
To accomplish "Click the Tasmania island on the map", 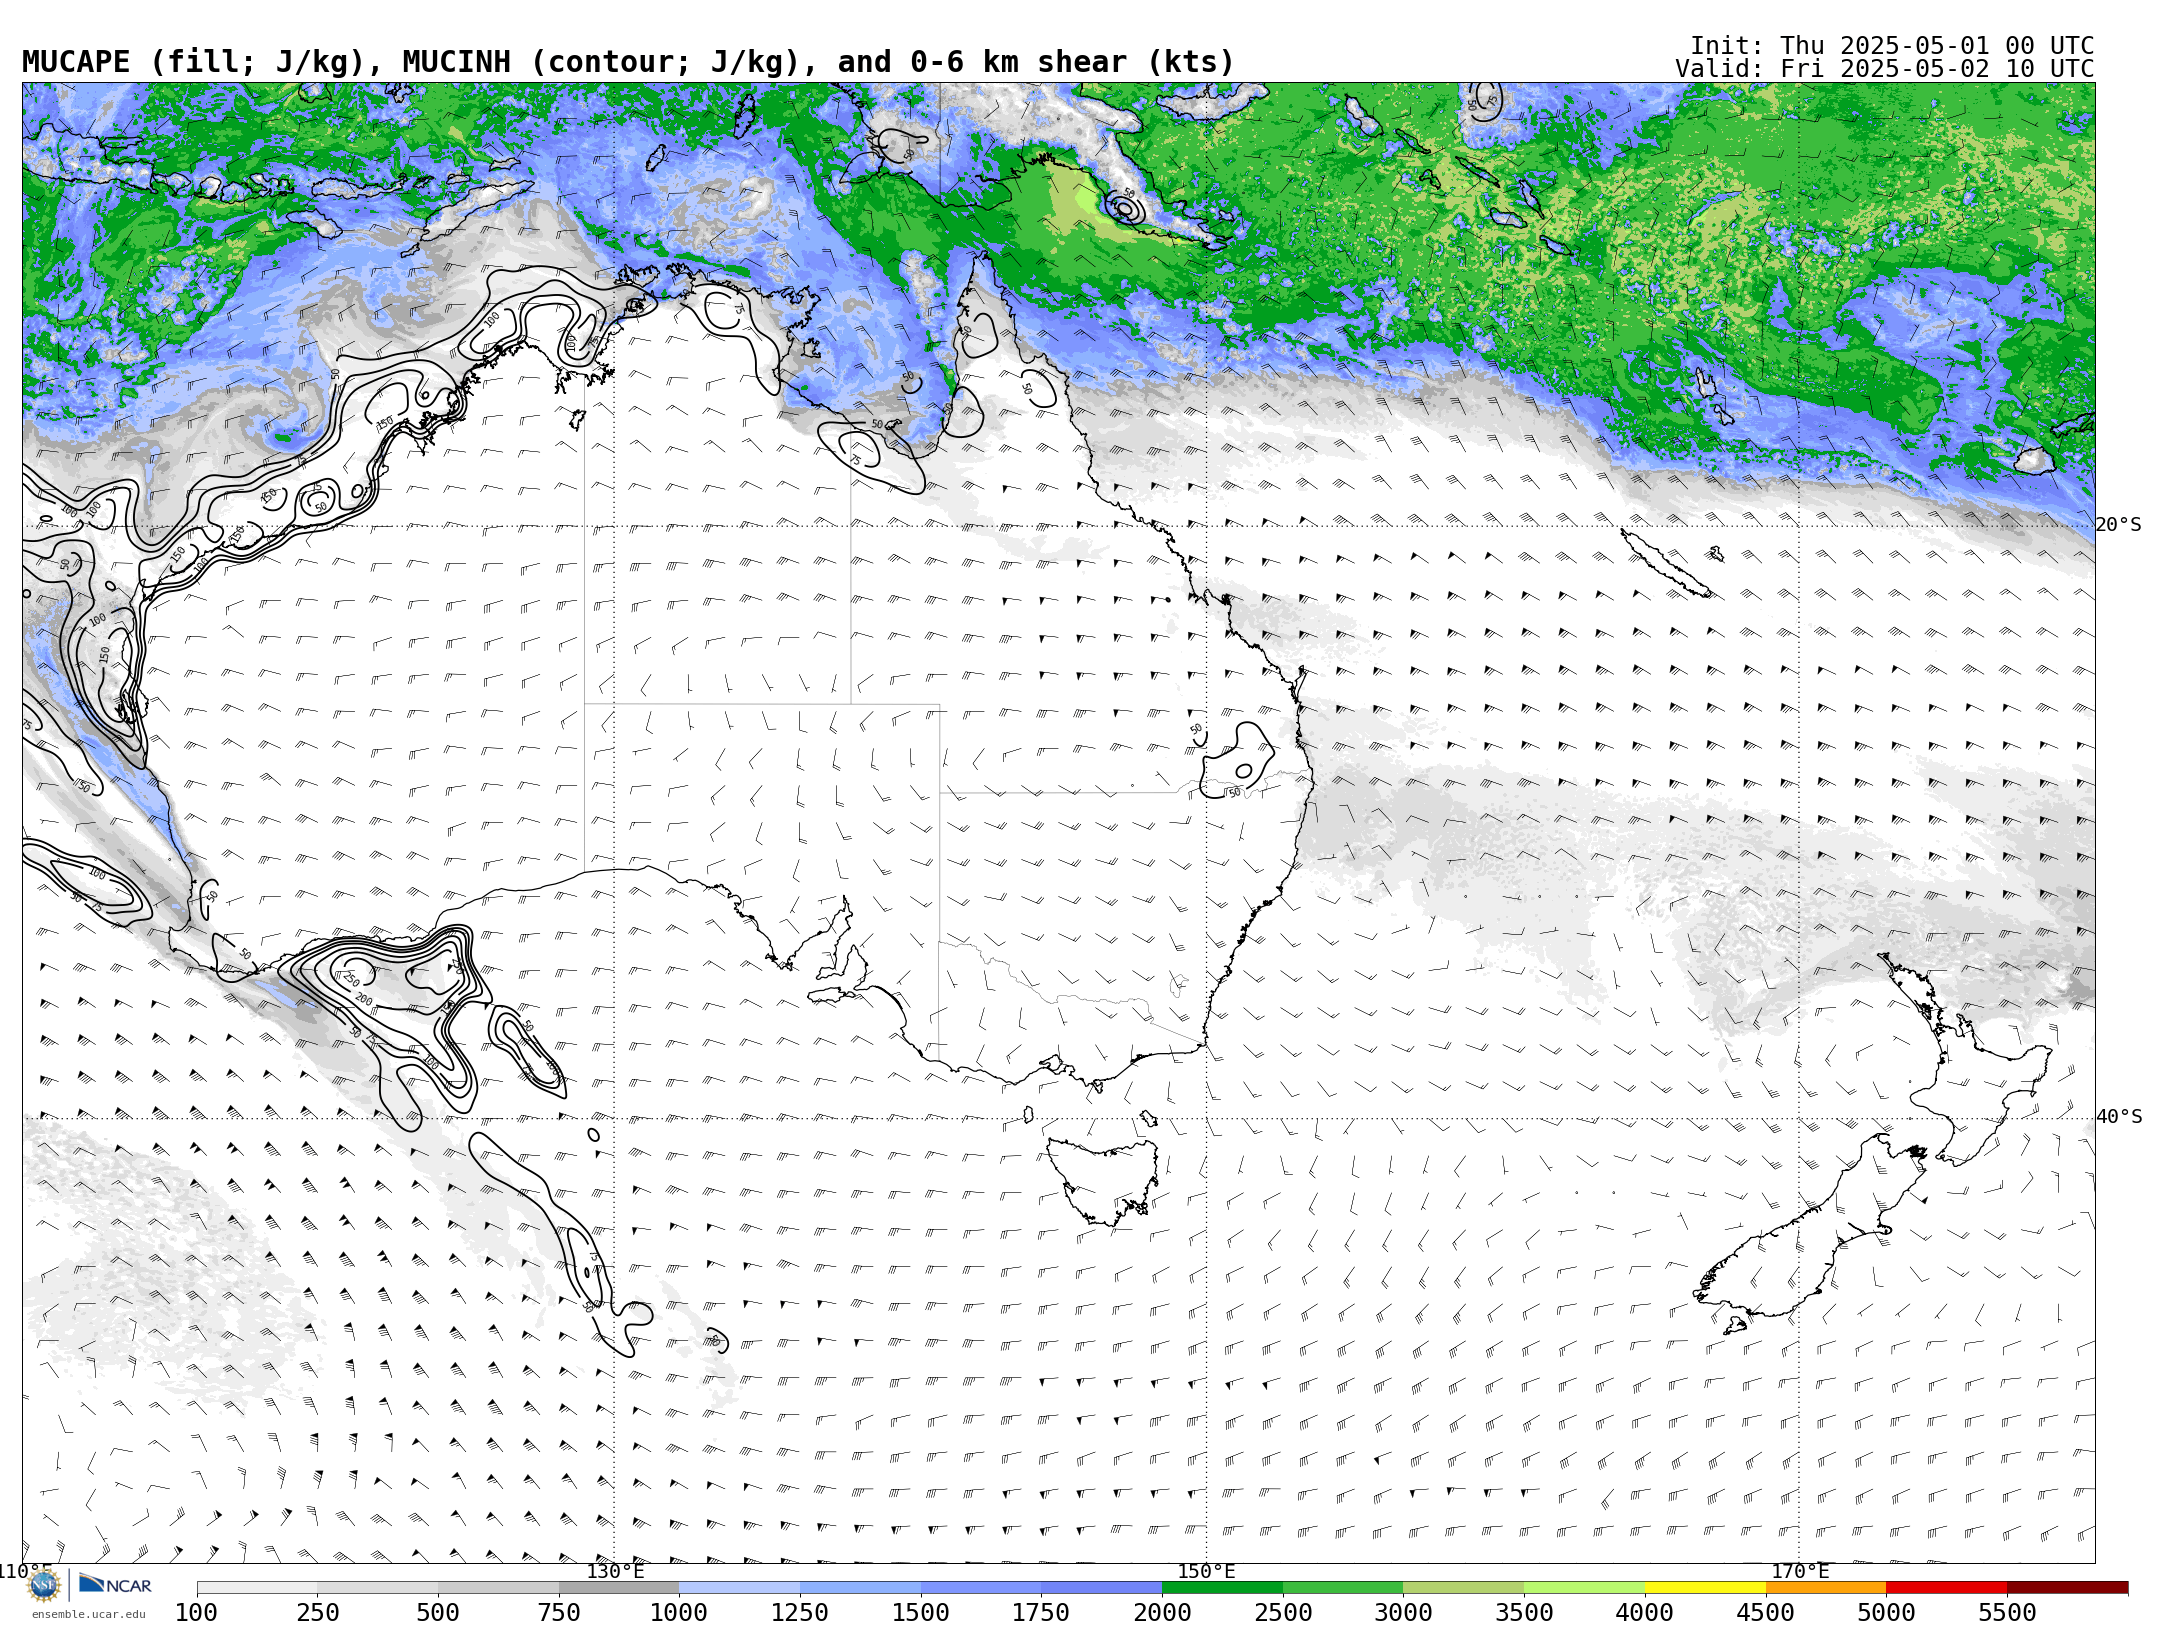I will click(1105, 1181).
